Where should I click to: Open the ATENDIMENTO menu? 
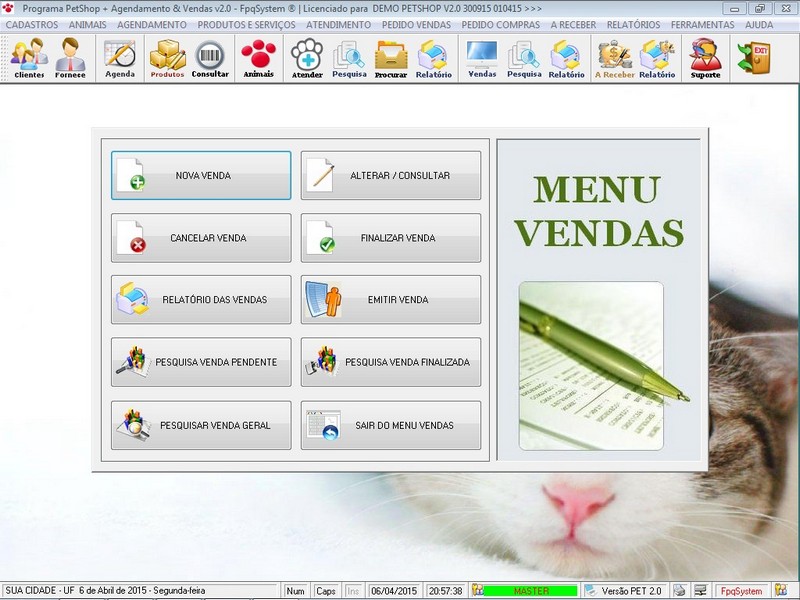[339, 24]
